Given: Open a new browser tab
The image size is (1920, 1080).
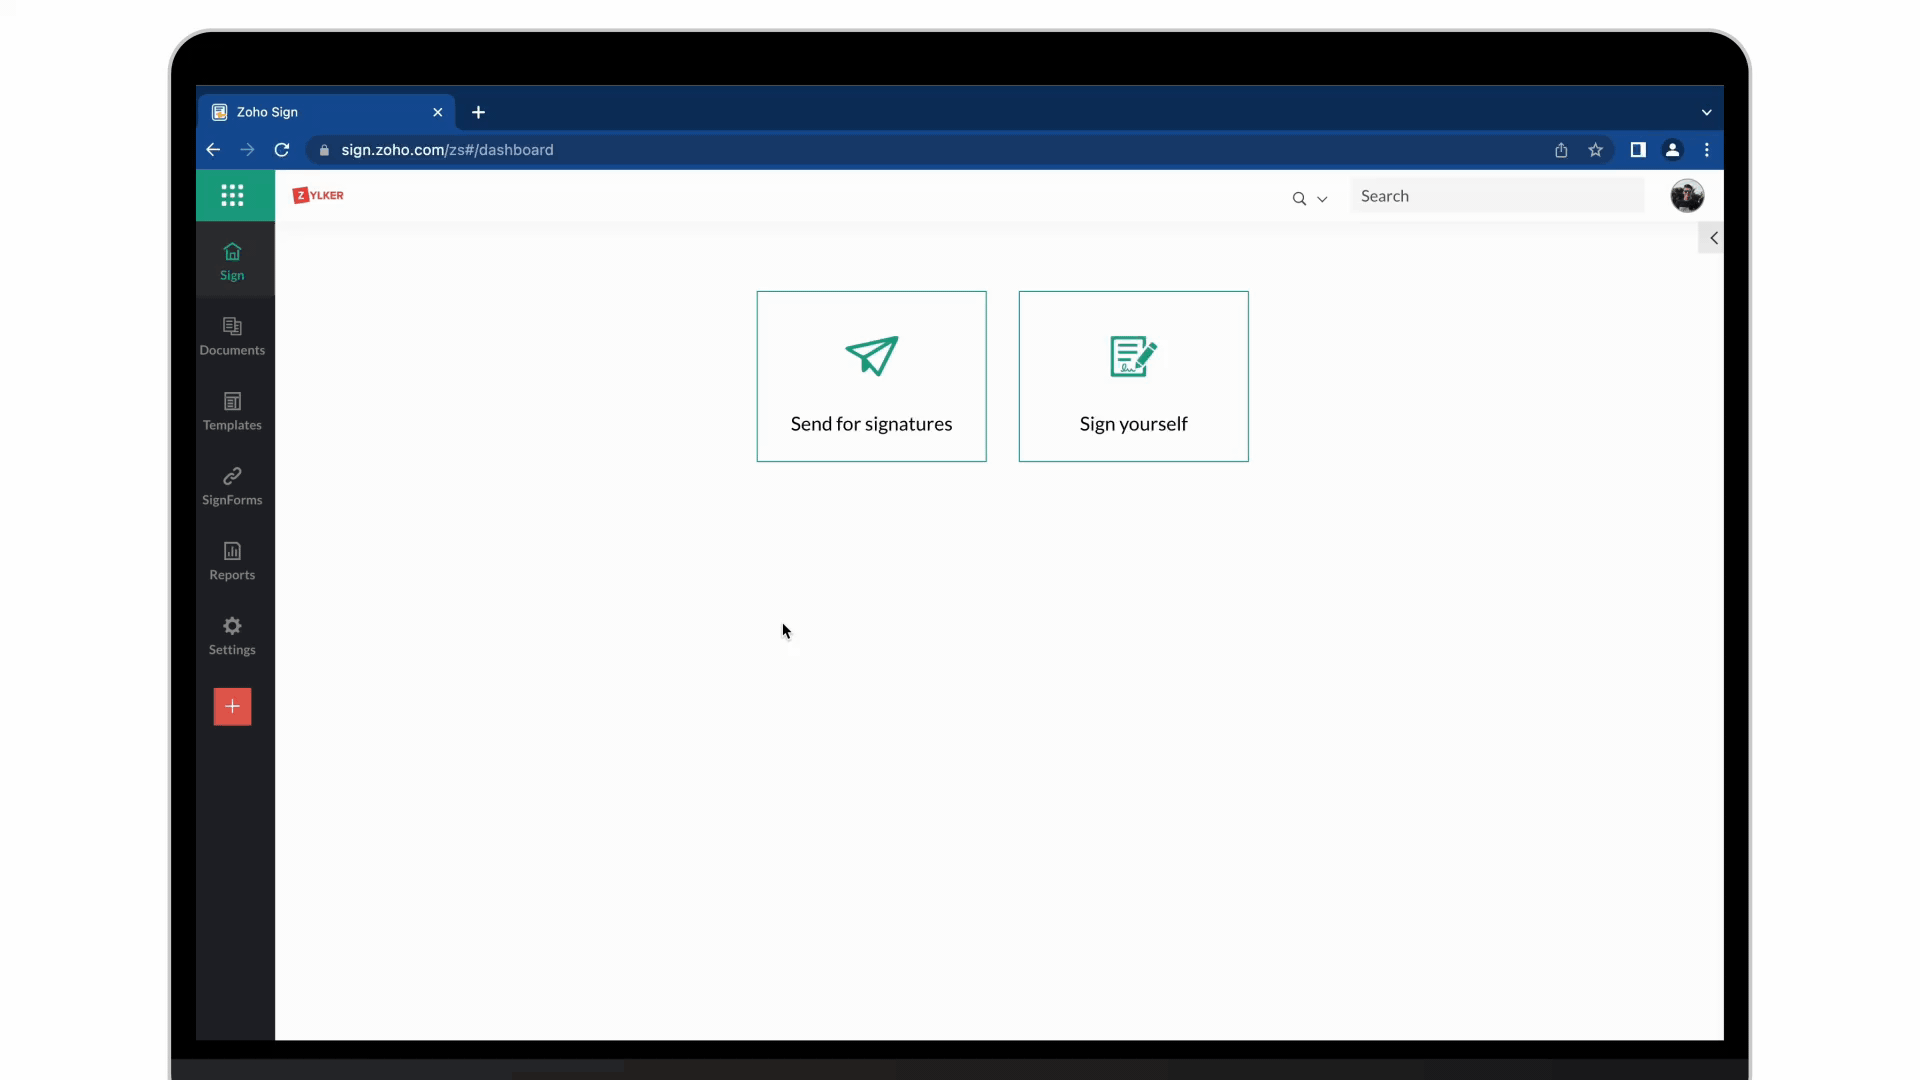Looking at the screenshot, I should point(478,112).
